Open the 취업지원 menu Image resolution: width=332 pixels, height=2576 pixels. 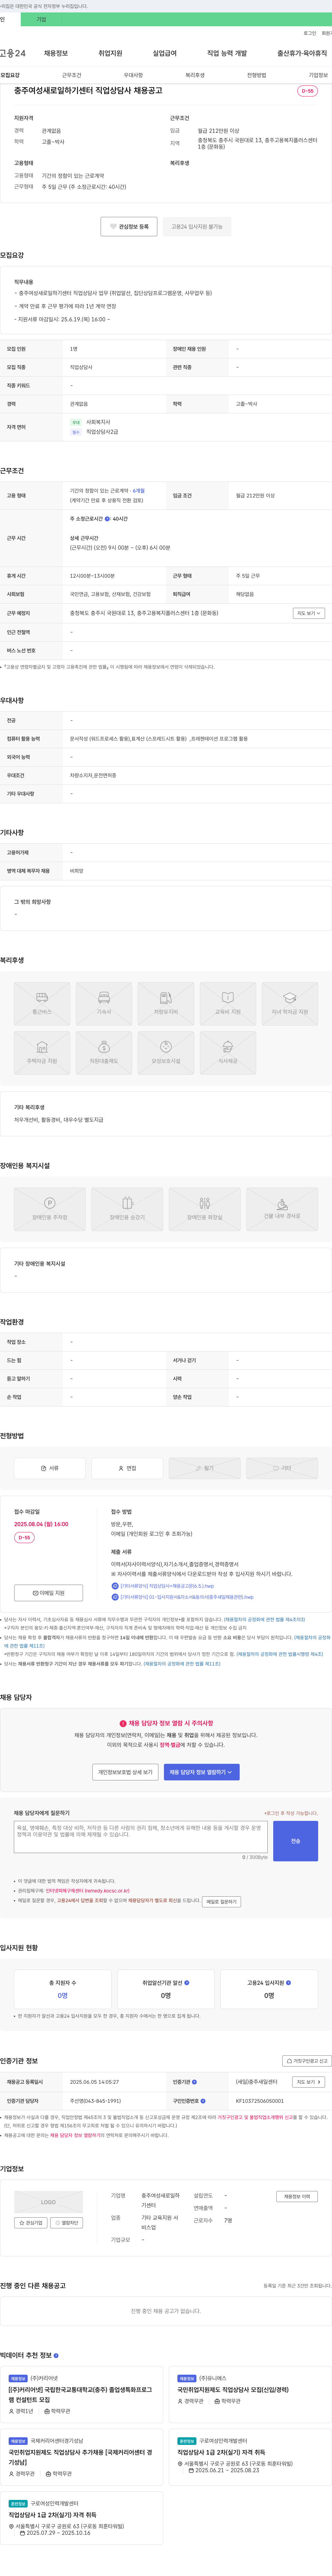click(110, 53)
